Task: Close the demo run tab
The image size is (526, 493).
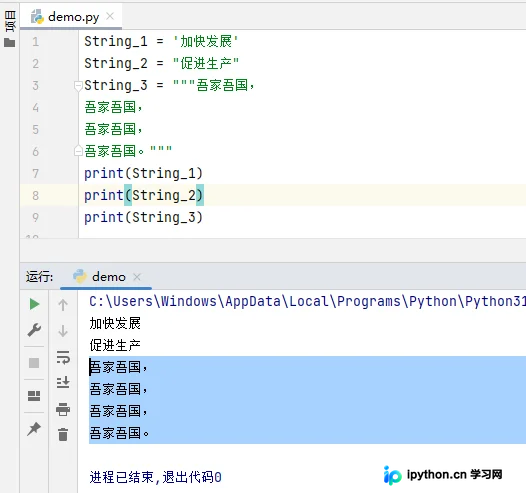Action: [137, 277]
